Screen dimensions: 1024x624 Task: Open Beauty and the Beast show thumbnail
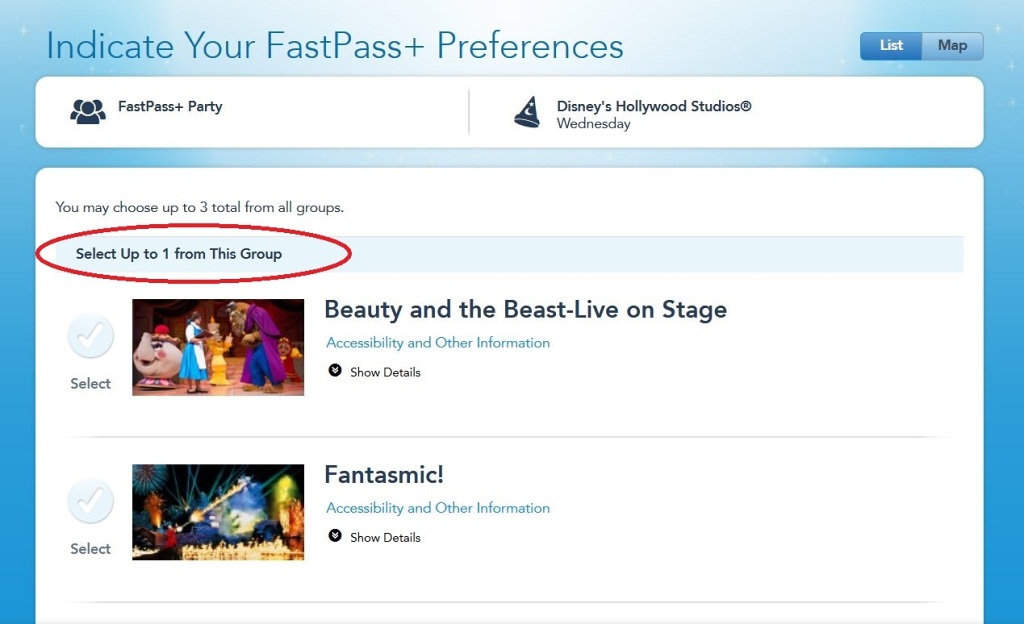click(218, 347)
